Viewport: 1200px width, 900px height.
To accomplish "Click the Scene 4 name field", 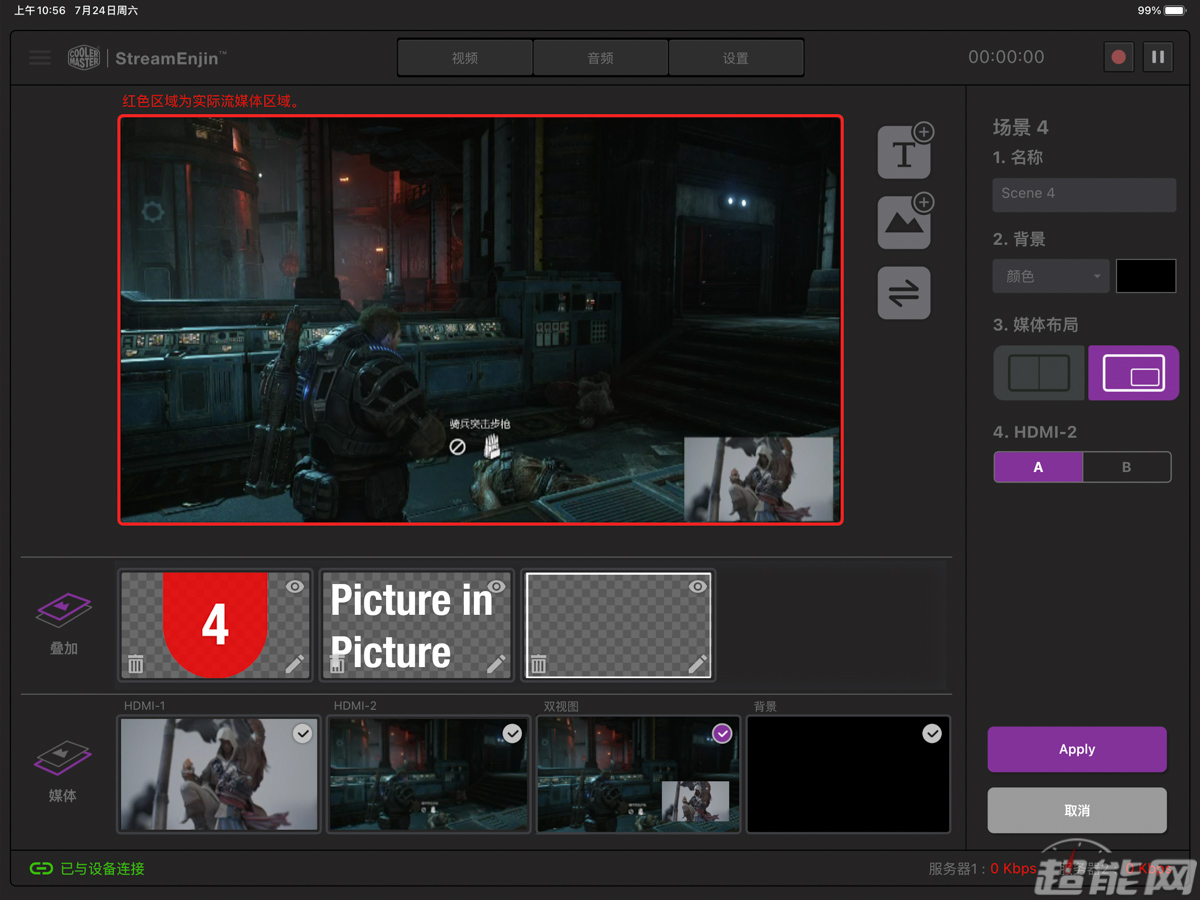I will (1084, 194).
